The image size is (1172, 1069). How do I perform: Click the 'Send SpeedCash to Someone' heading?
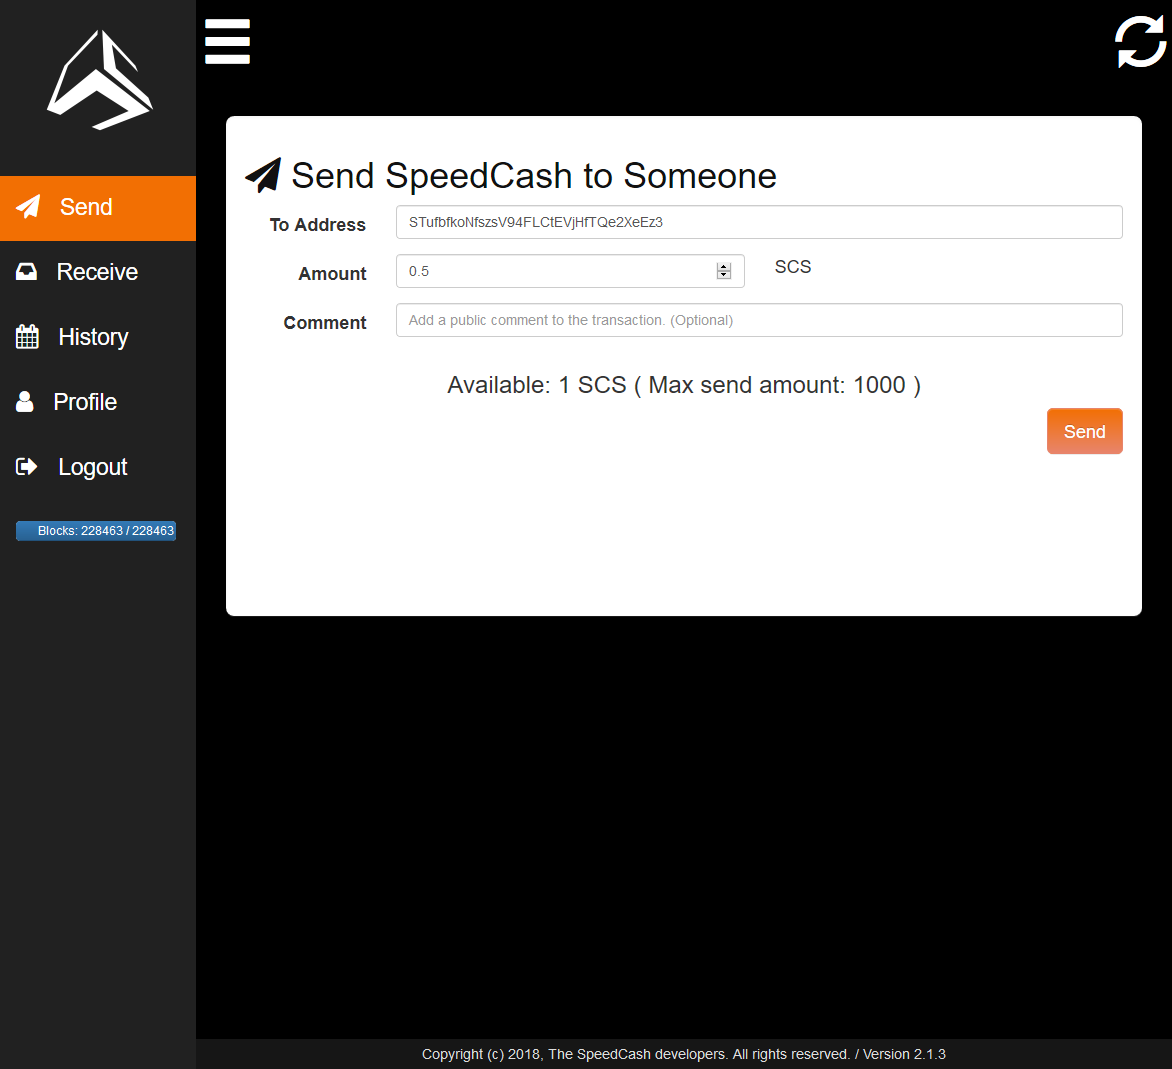click(x=534, y=176)
